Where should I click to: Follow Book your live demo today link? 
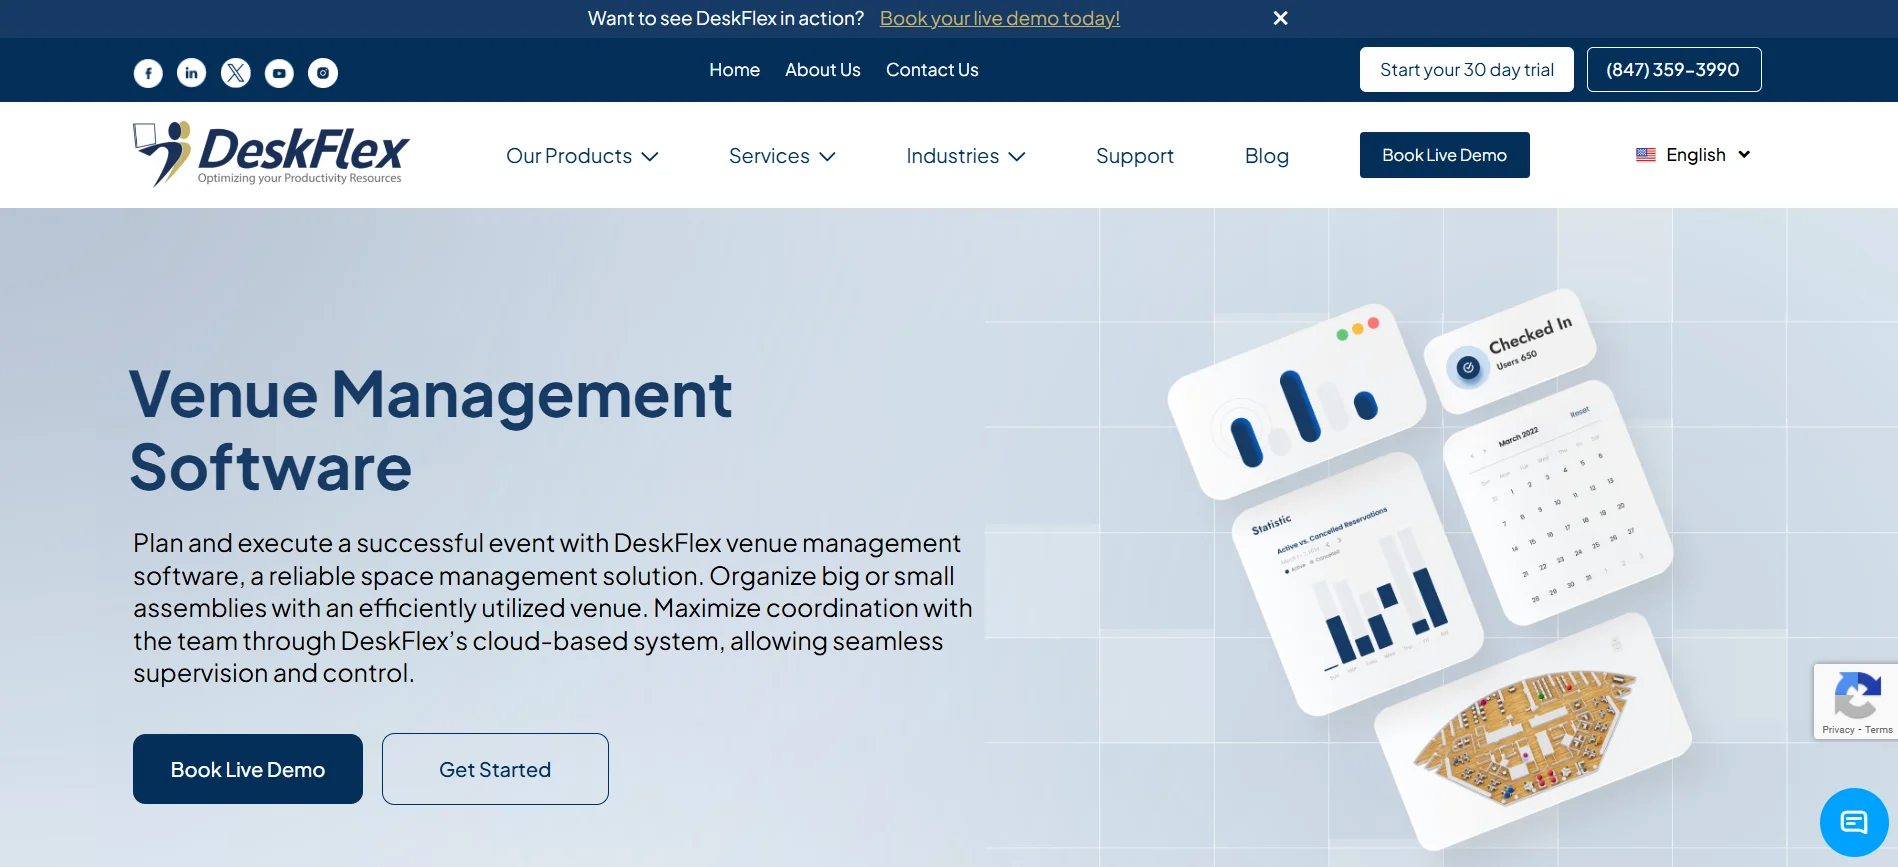tap(1000, 18)
